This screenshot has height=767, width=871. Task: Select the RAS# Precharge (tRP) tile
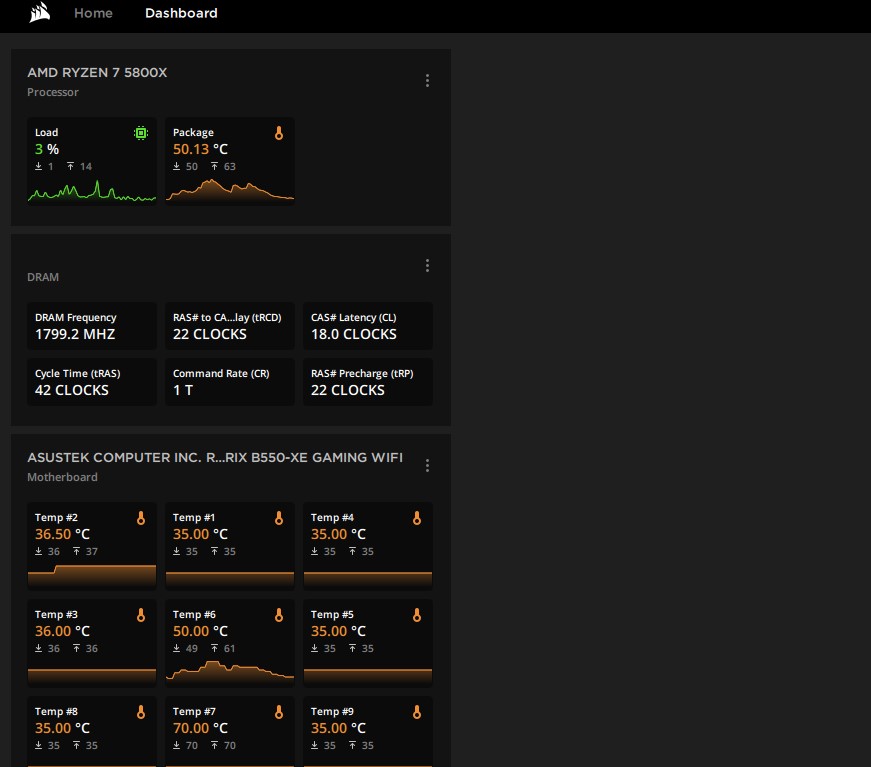pos(368,382)
